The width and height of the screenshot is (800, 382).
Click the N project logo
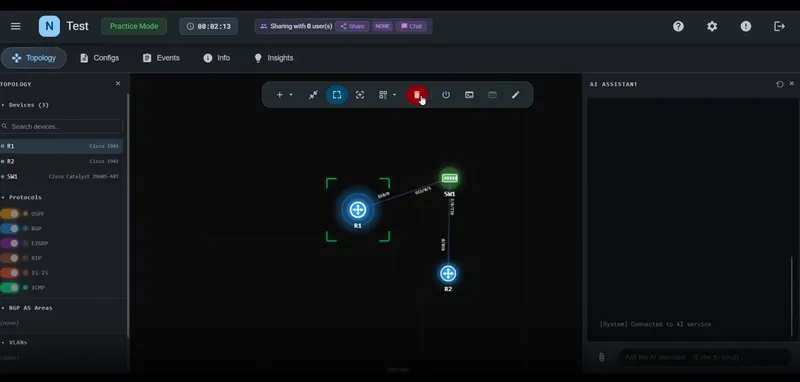(49, 26)
